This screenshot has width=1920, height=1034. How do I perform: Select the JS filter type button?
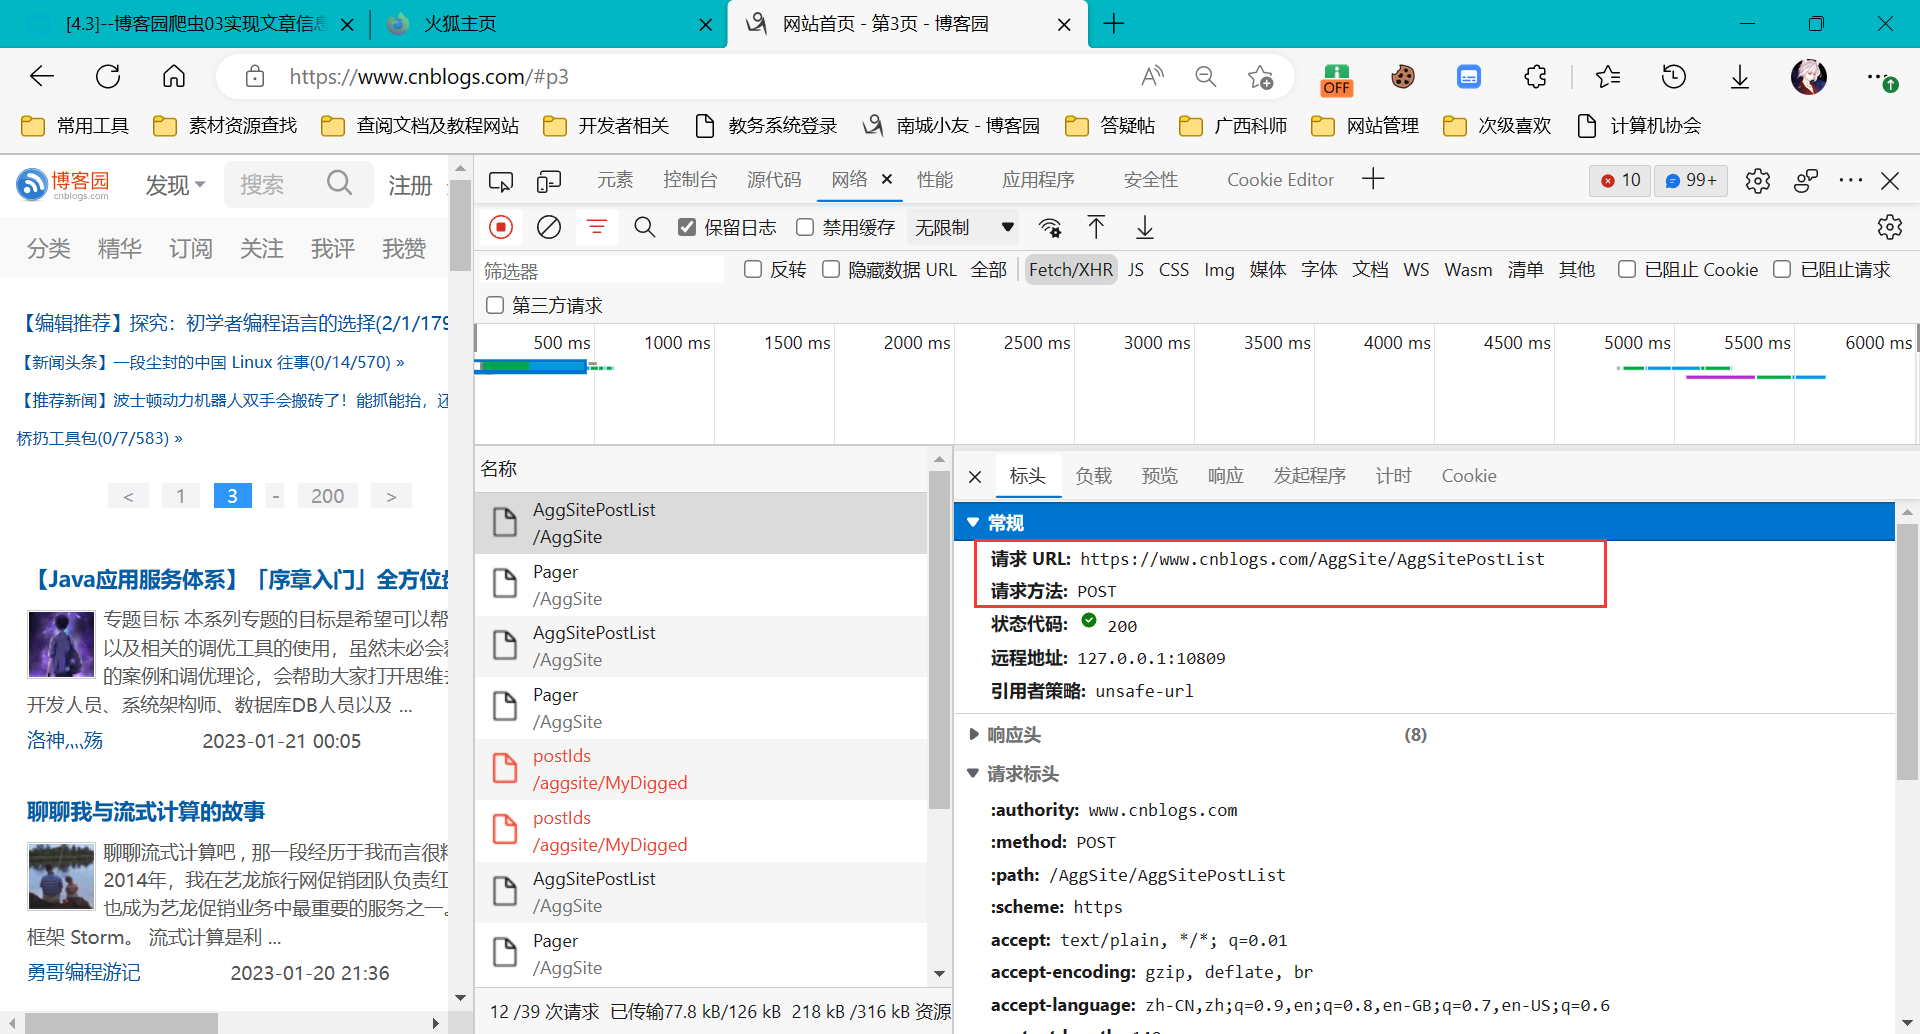[x=1136, y=270]
